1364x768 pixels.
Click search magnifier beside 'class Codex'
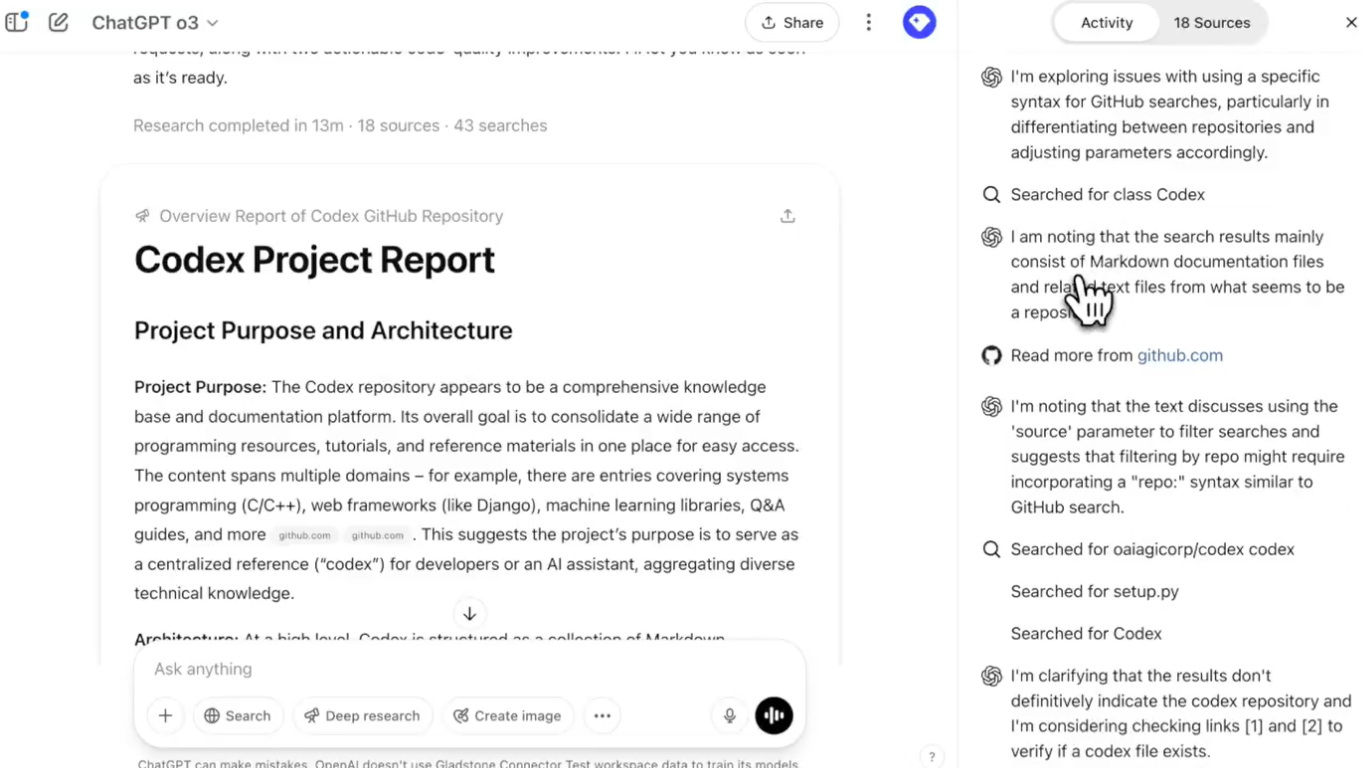coord(991,194)
